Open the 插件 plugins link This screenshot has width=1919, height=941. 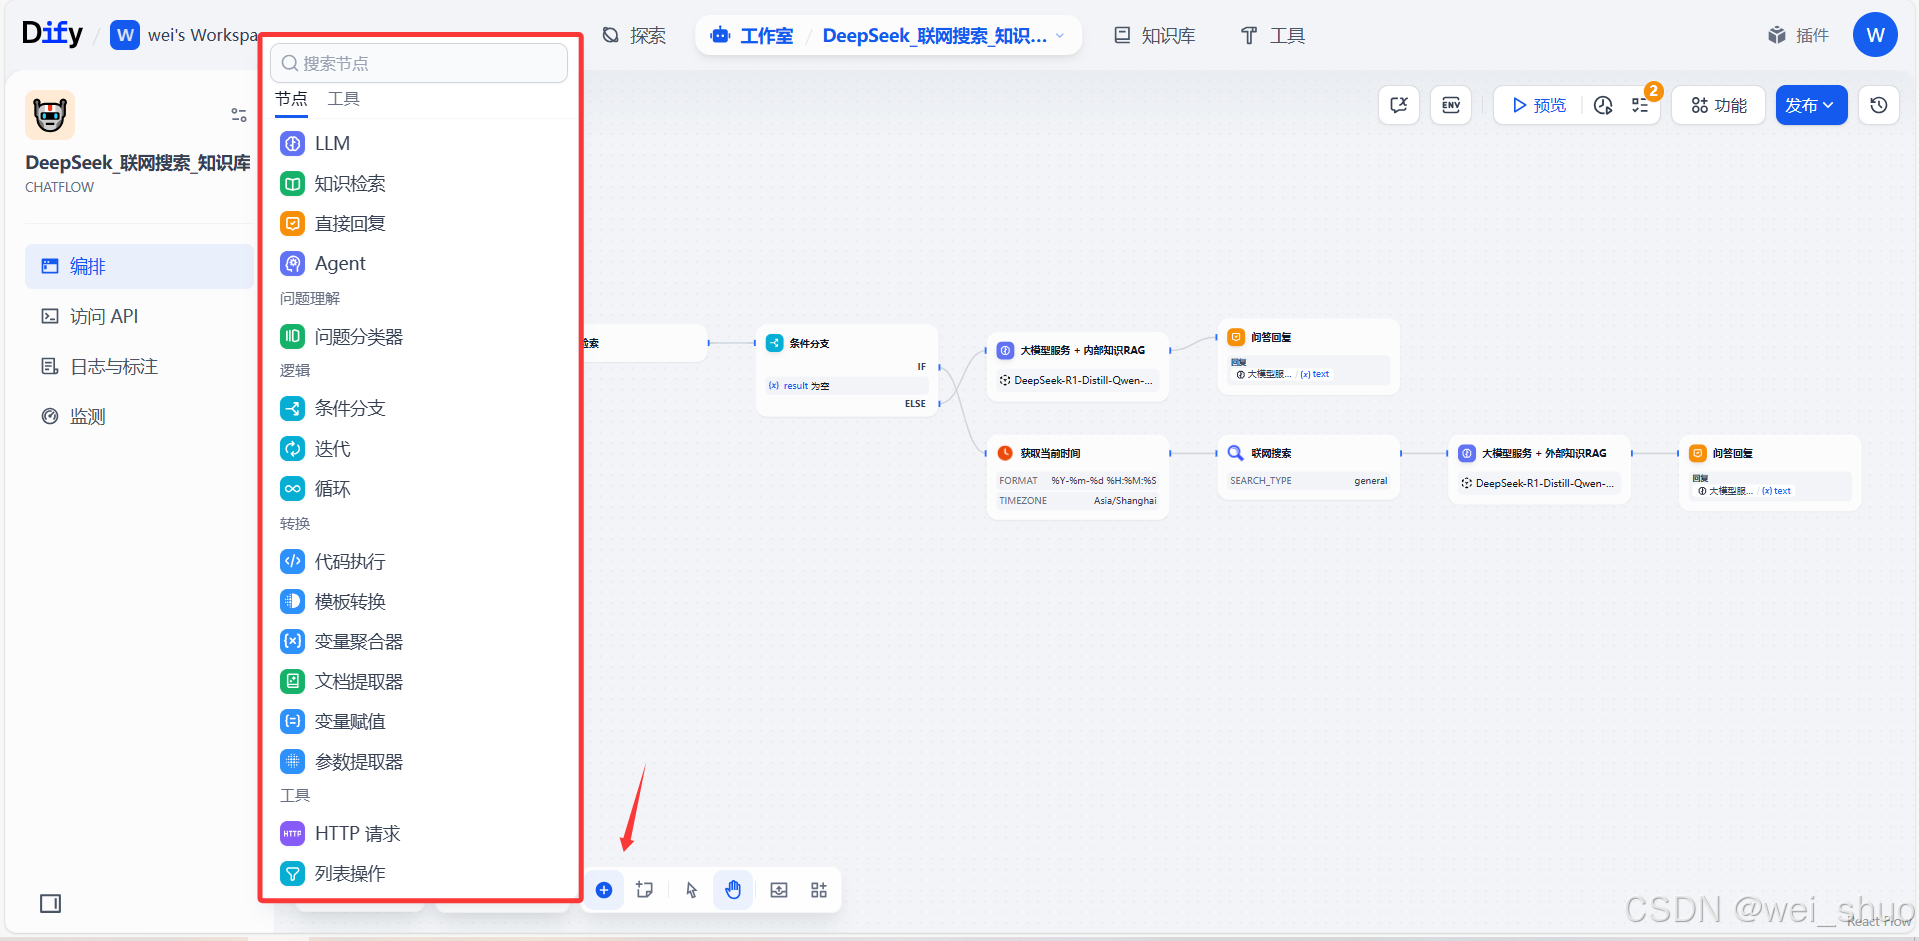(x=1798, y=36)
